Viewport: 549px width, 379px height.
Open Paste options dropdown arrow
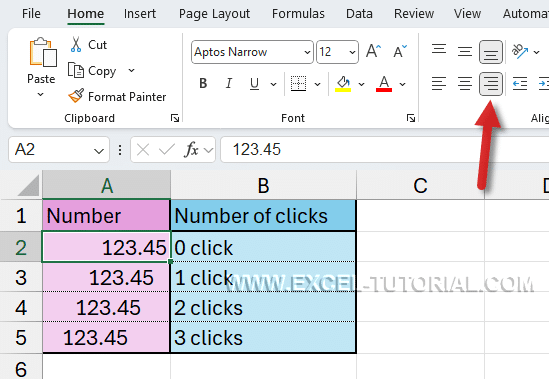41,94
